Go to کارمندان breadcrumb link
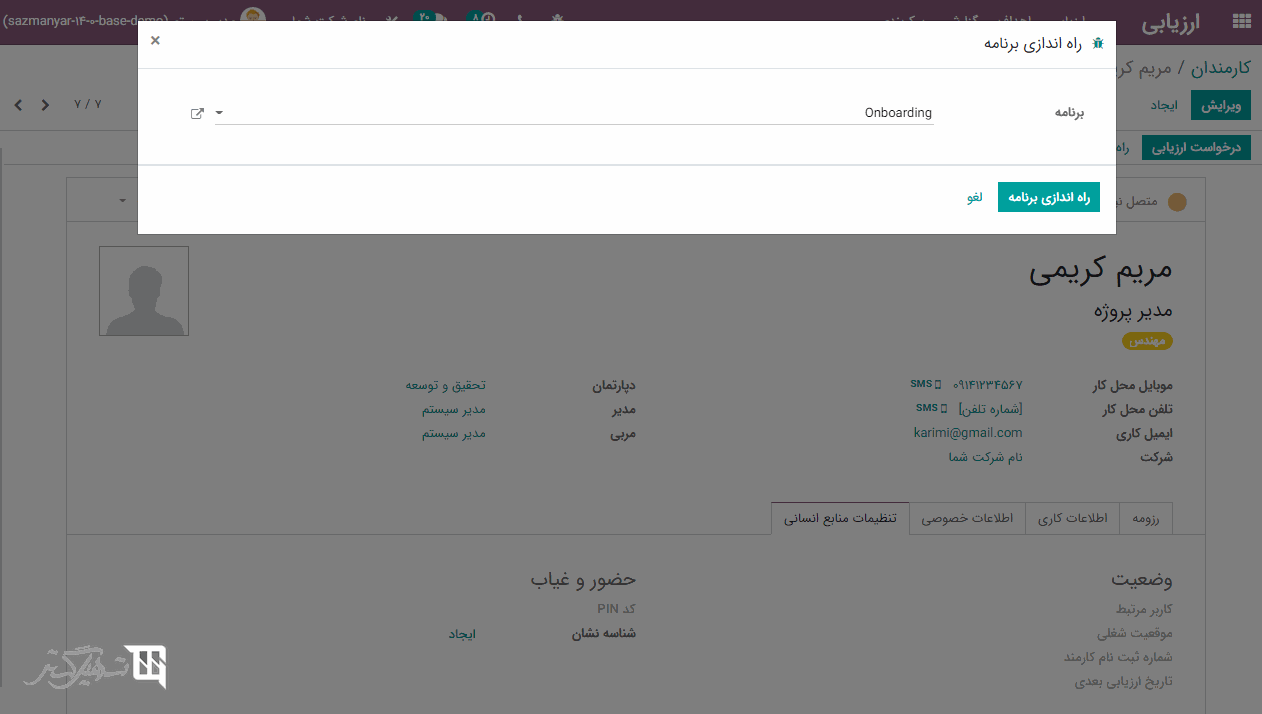 [1221, 68]
